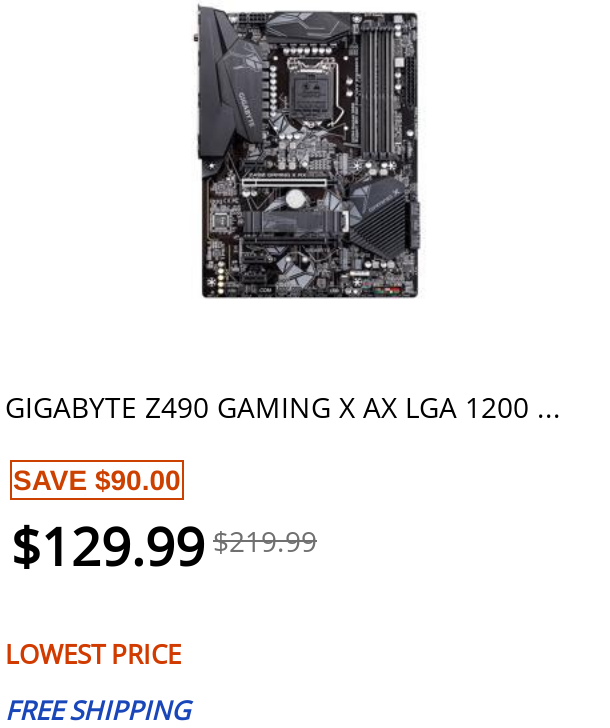Click the CPU socket in the motherboard photo

coord(312,91)
